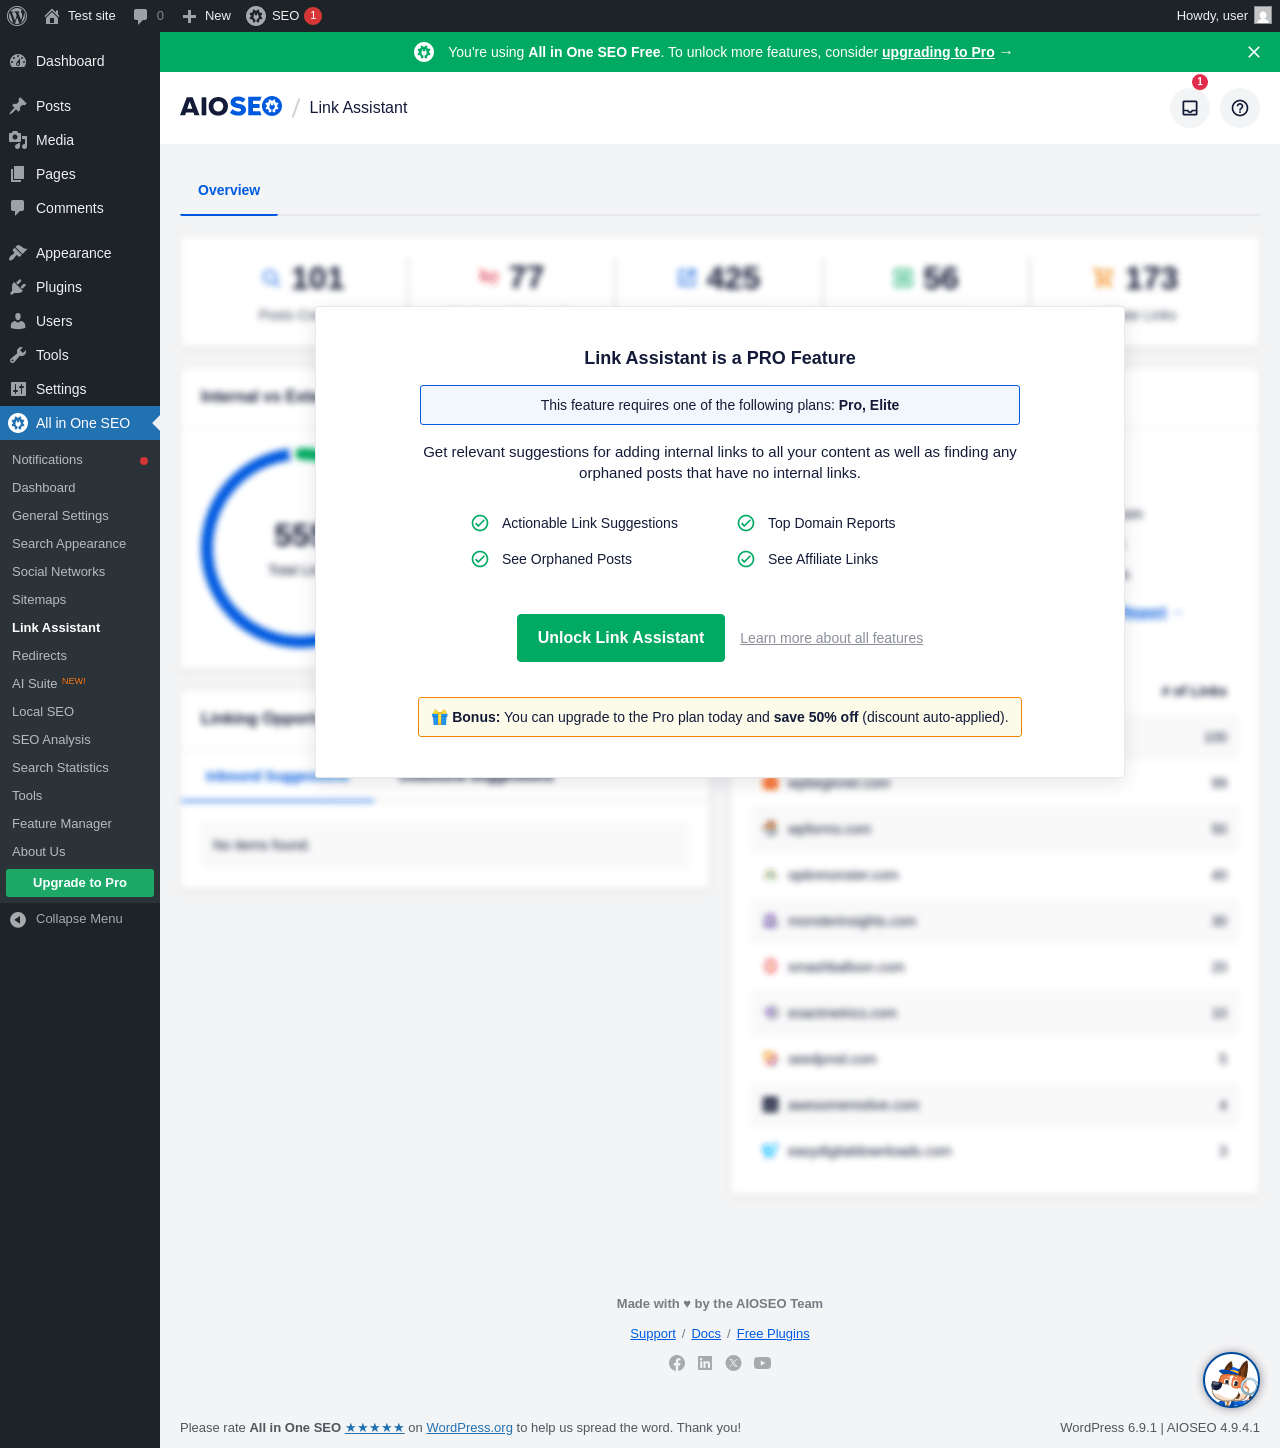The image size is (1280, 1448).
Task: Open the New content dropdown in admin bar
Action: tap(206, 16)
